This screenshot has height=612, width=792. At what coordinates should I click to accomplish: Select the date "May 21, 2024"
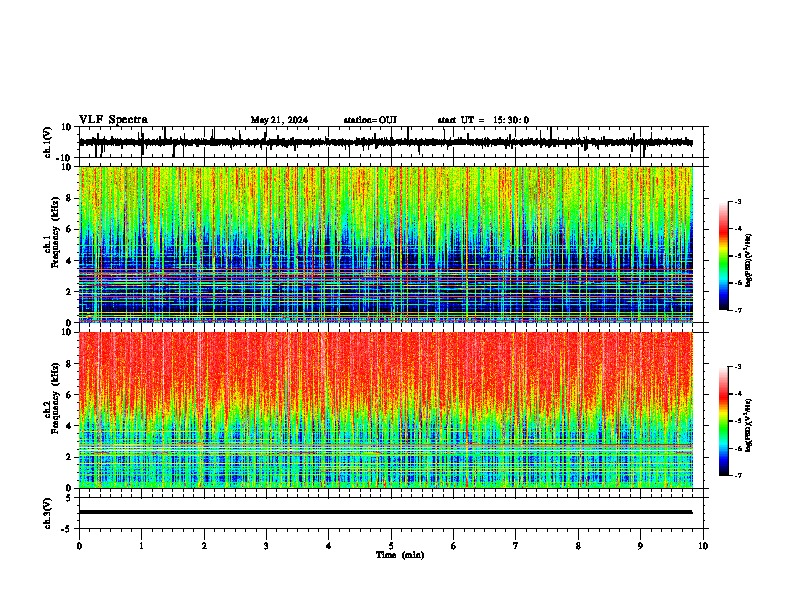[279, 120]
